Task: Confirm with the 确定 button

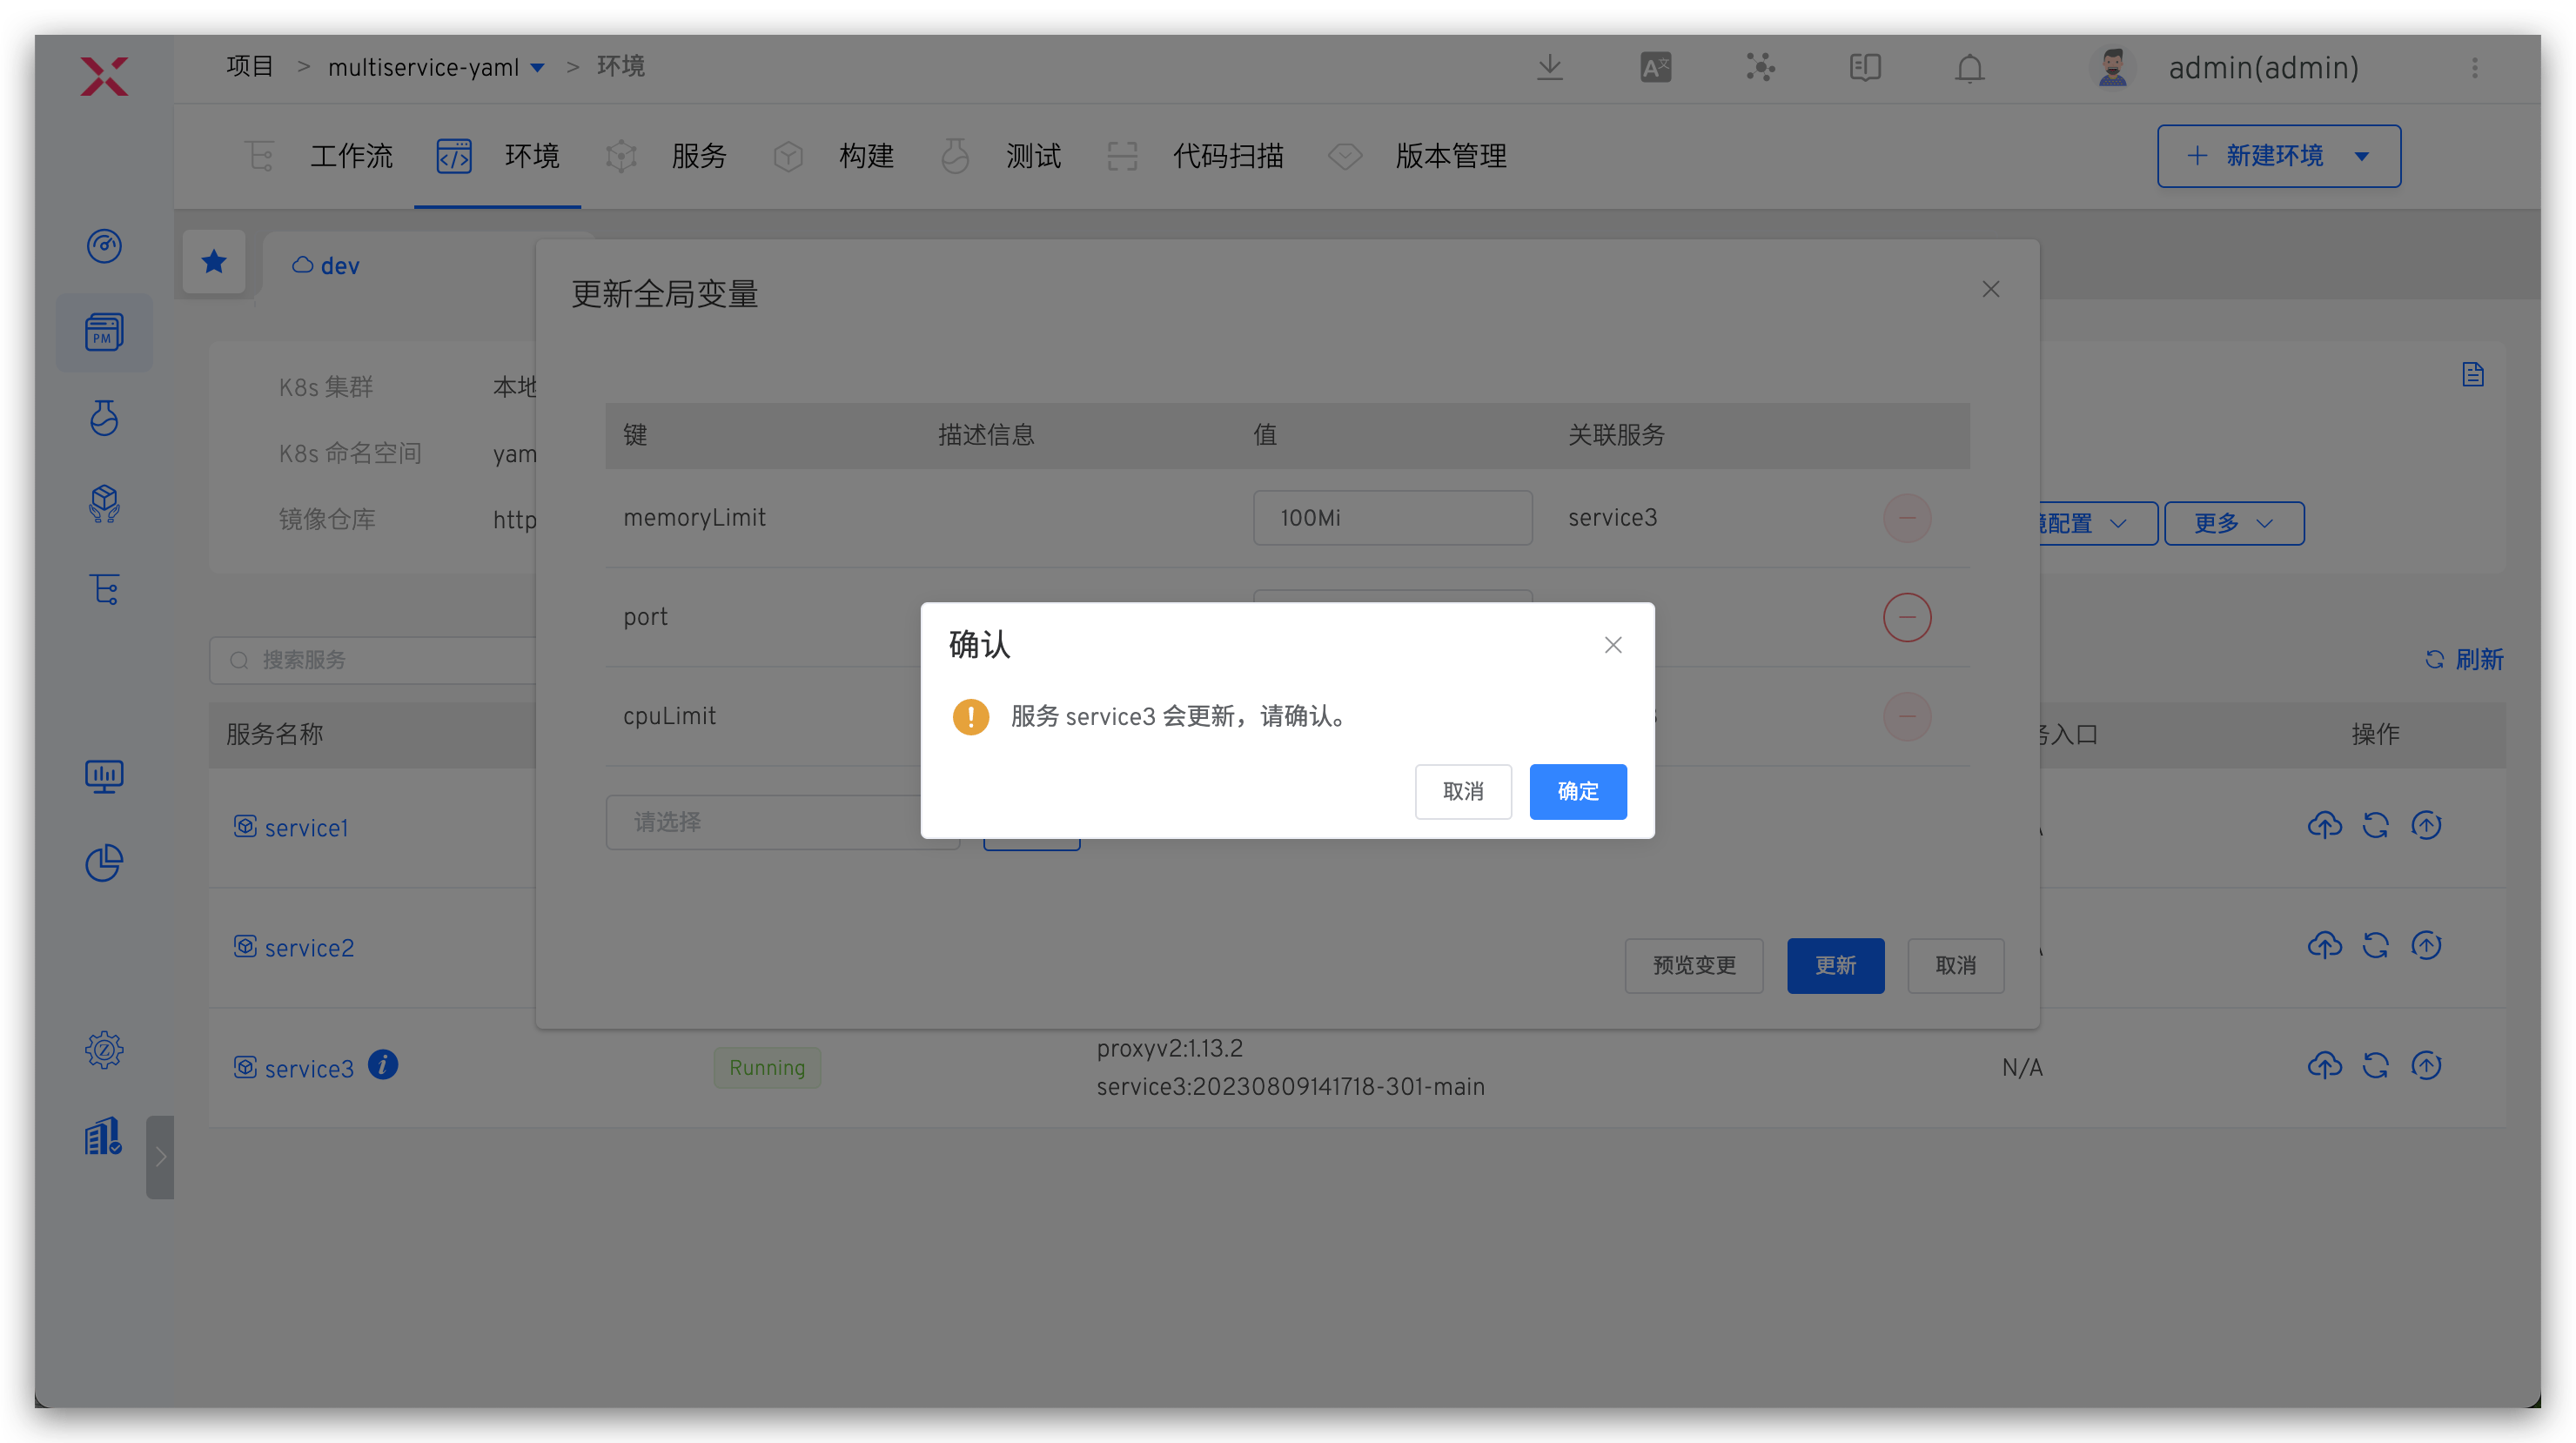Action: click(1577, 791)
